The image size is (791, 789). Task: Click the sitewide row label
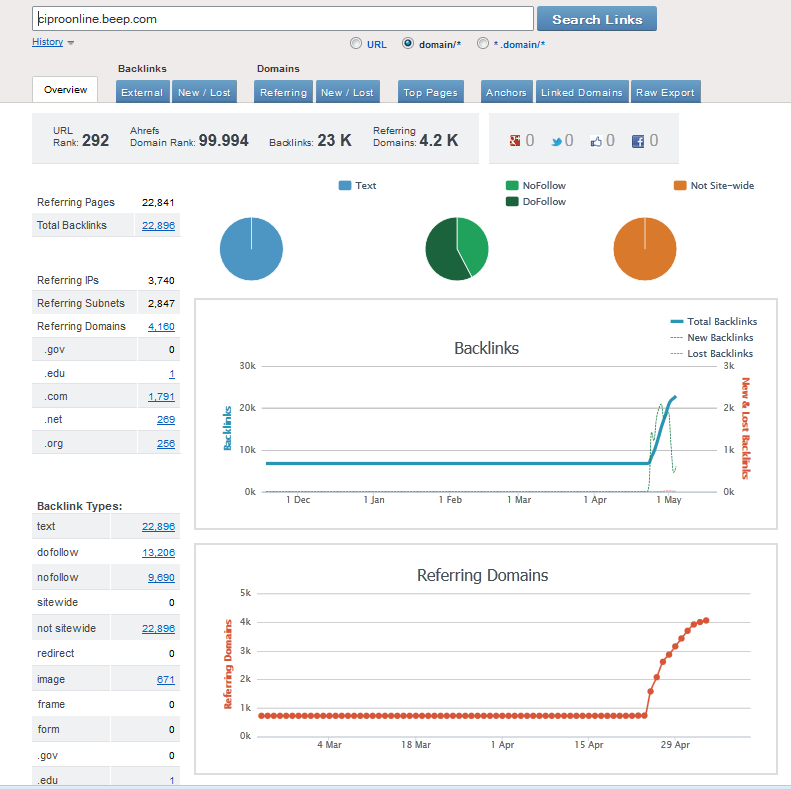[x=58, y=602]
